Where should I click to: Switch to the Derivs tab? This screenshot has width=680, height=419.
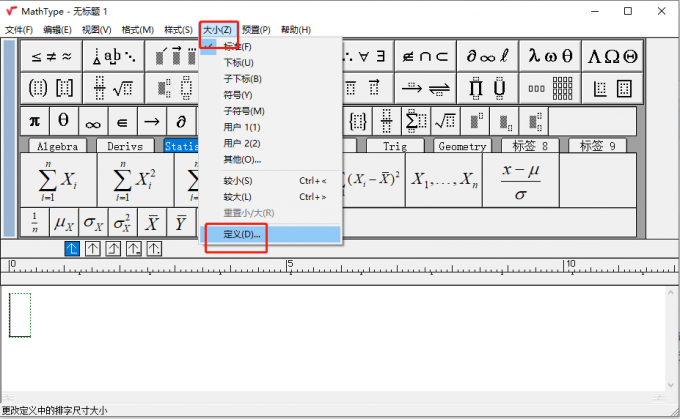click(x=125, y=146)
